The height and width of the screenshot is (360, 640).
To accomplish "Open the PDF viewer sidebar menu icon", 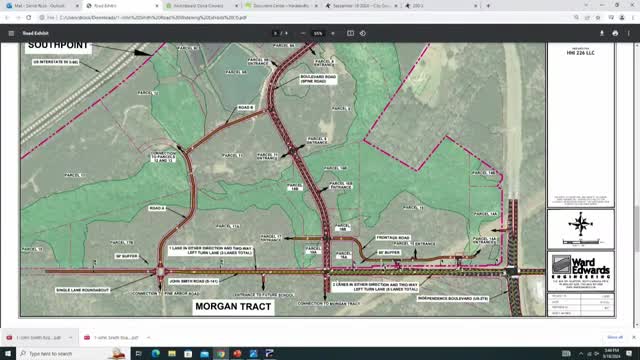I will [11, 33].
